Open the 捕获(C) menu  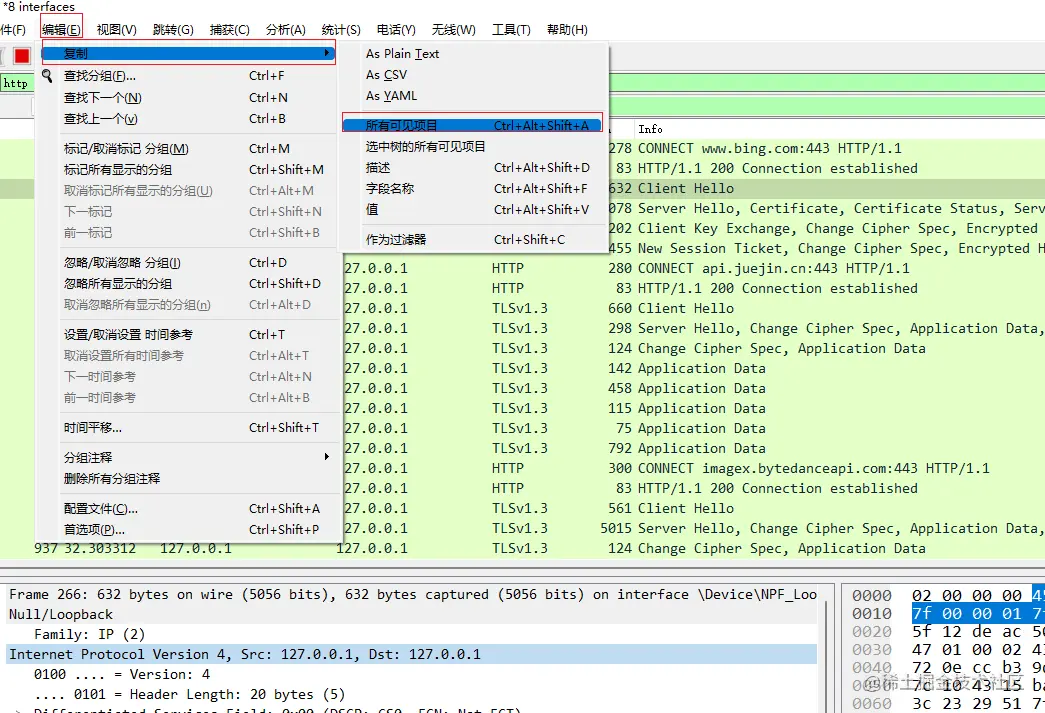[x=229, y=30]
